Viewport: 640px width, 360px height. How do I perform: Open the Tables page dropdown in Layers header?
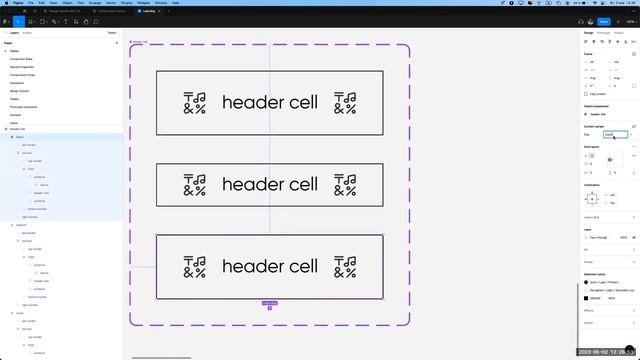[113, 33]
